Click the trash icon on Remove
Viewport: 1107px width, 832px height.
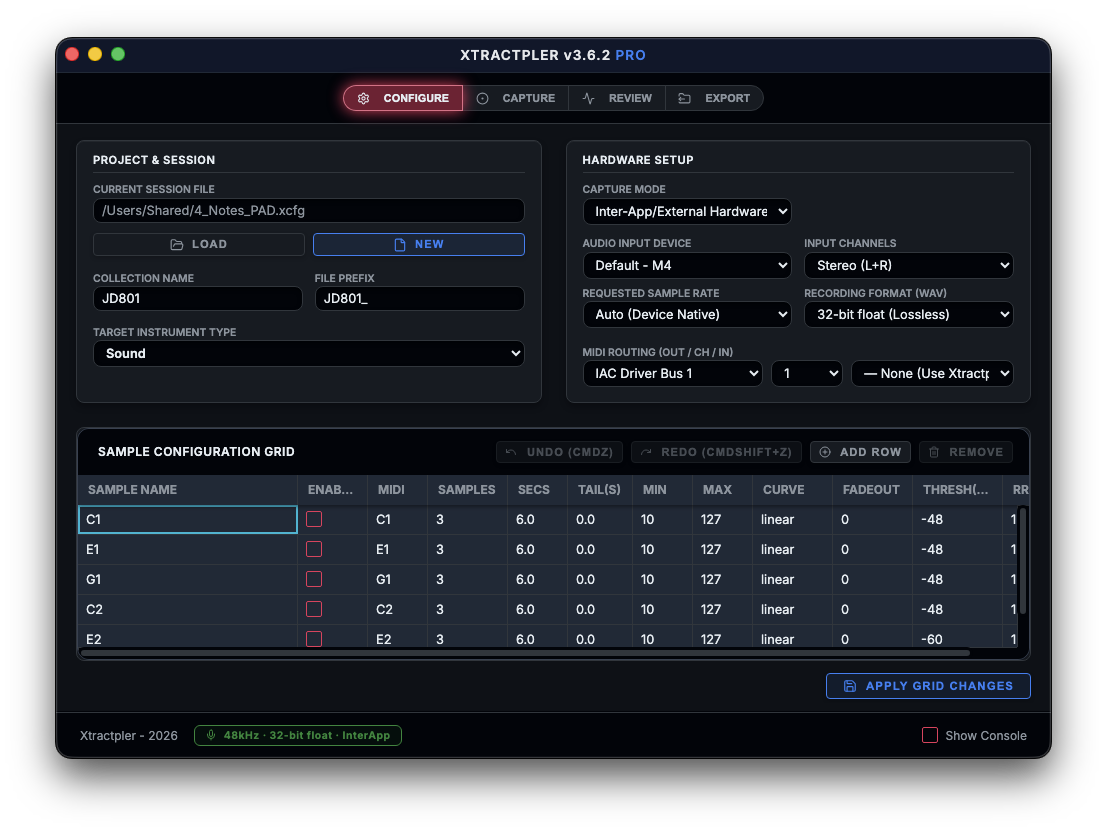point(934,452)
